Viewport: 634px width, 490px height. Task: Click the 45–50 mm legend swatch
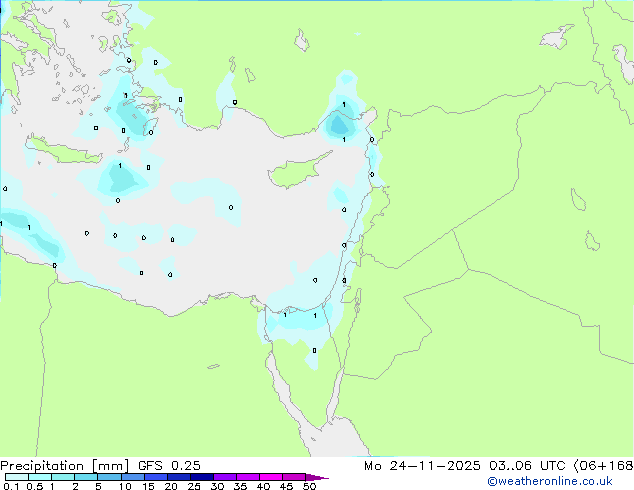(x=294, y=477)
